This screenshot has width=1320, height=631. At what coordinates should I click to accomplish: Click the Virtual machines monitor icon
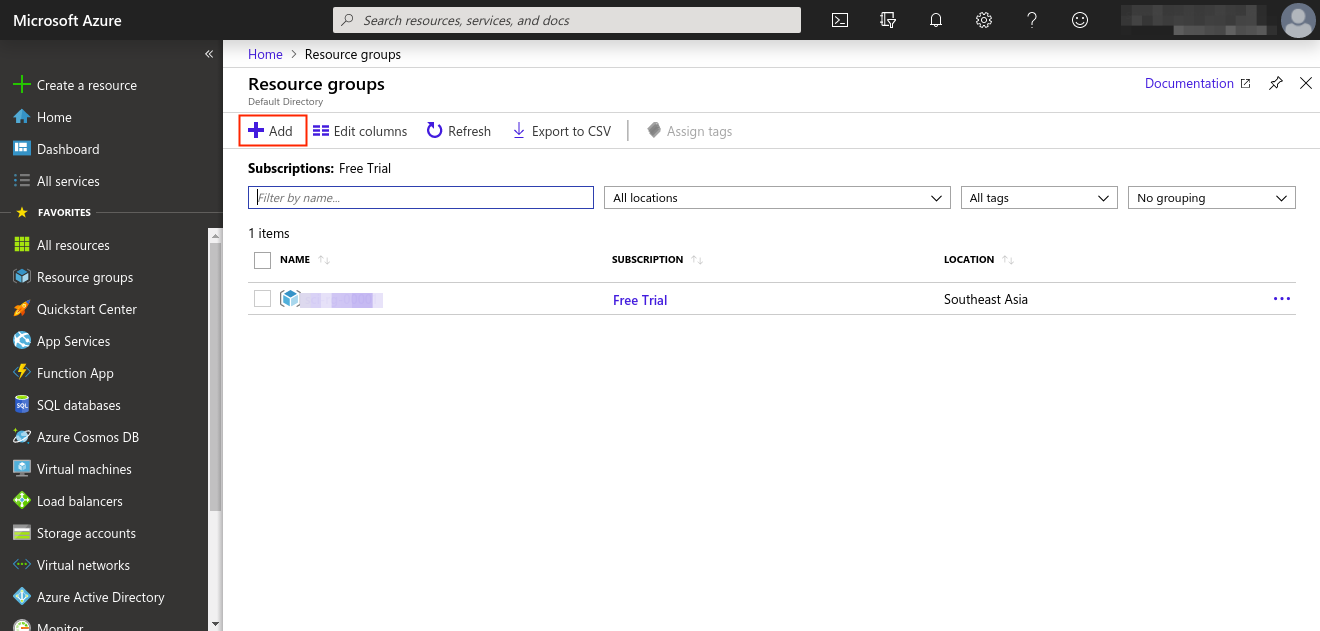click(x=21, y=469)
